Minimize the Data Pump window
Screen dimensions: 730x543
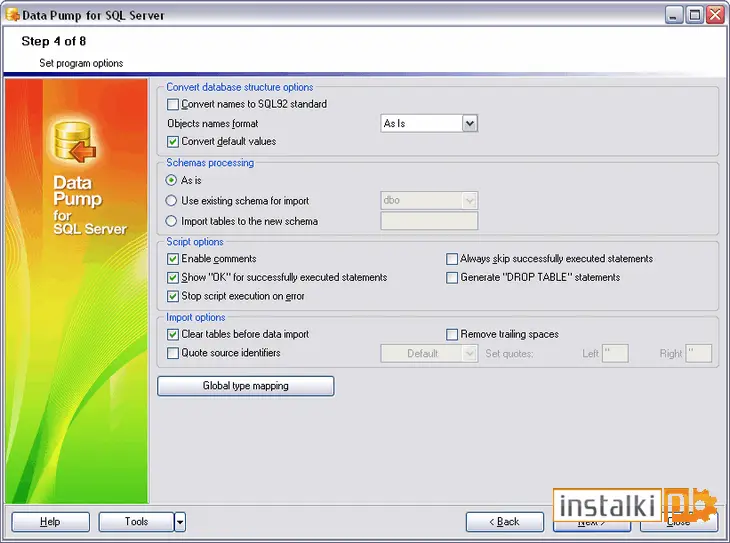click(x=673, y=15)
